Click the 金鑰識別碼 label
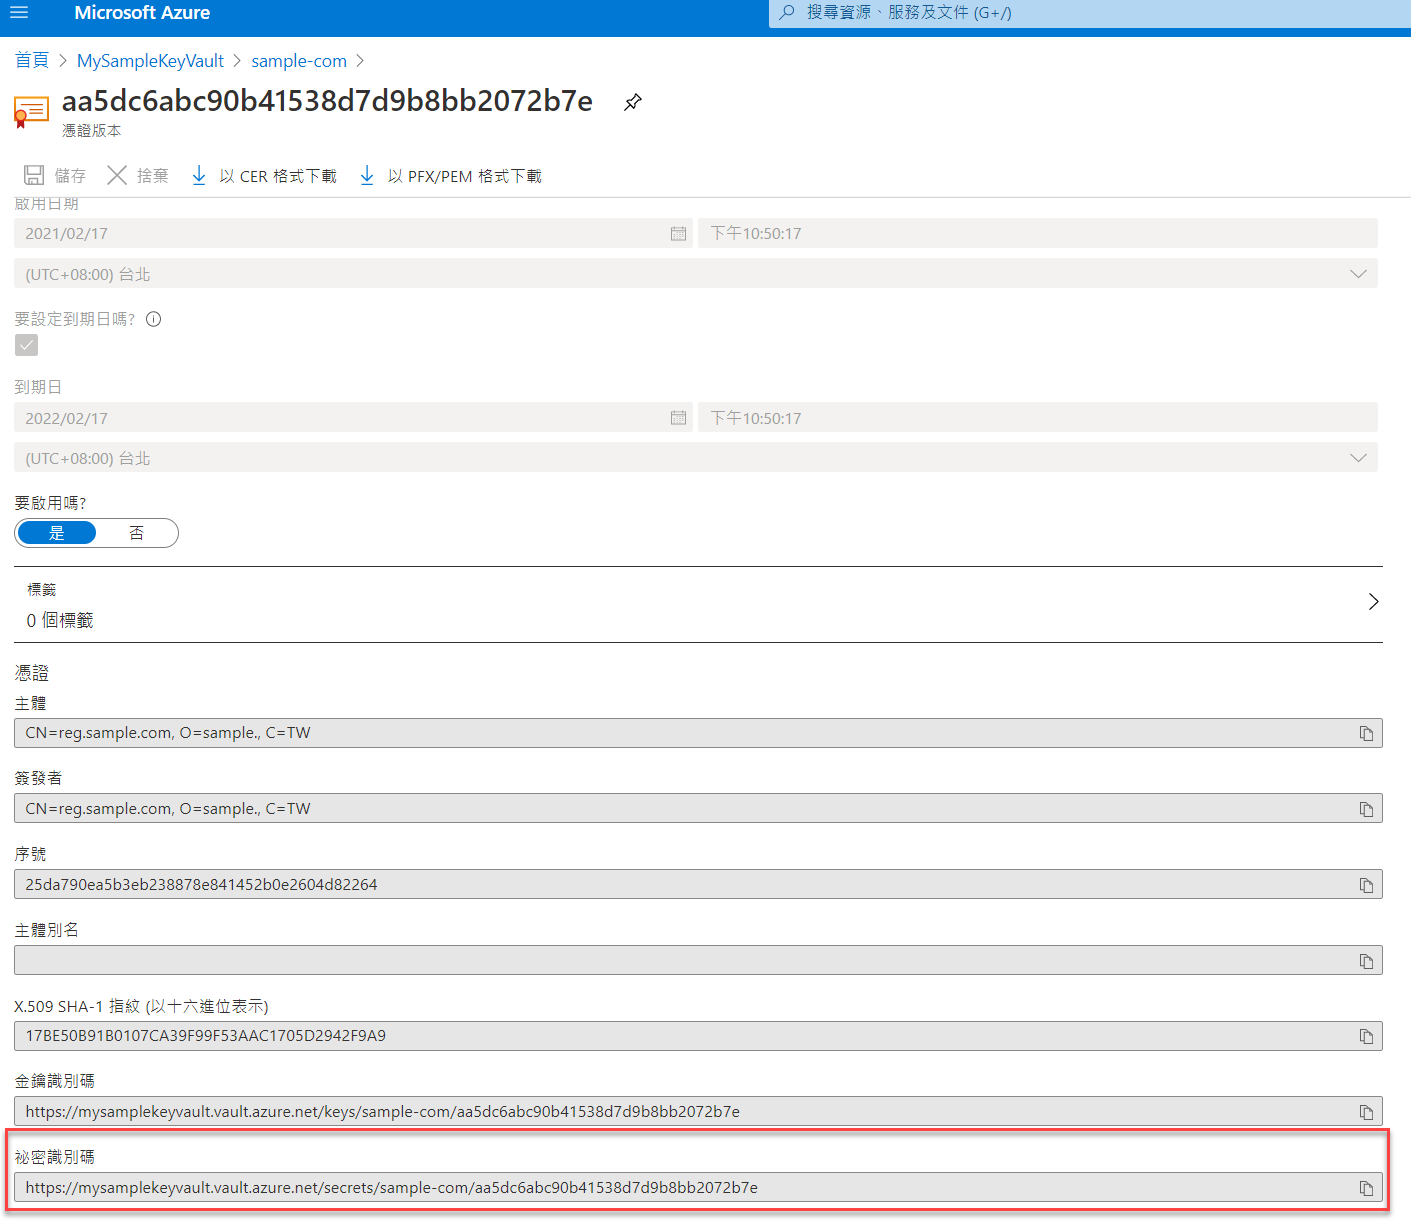Viewport: 1411px width, 1224px height. pyautogui.click(x=54, y=1081)
